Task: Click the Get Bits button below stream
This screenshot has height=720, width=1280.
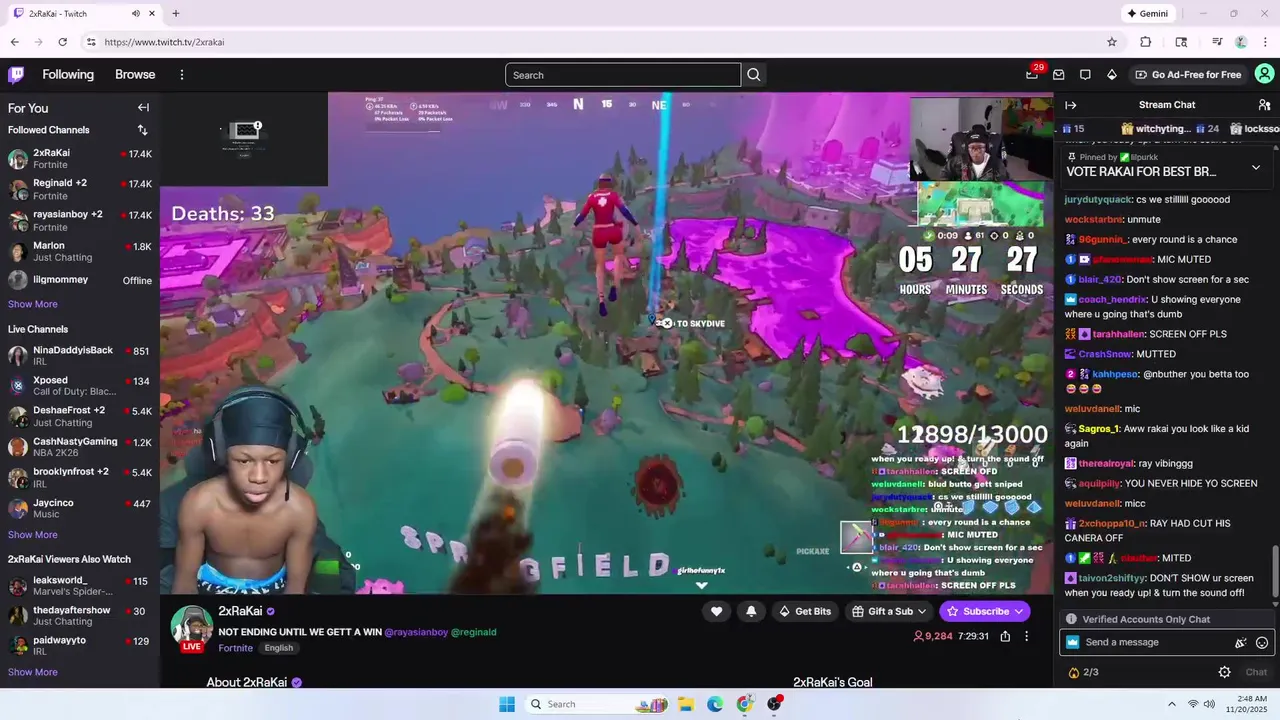Action: pyautogui.click(x=804, y=611)
